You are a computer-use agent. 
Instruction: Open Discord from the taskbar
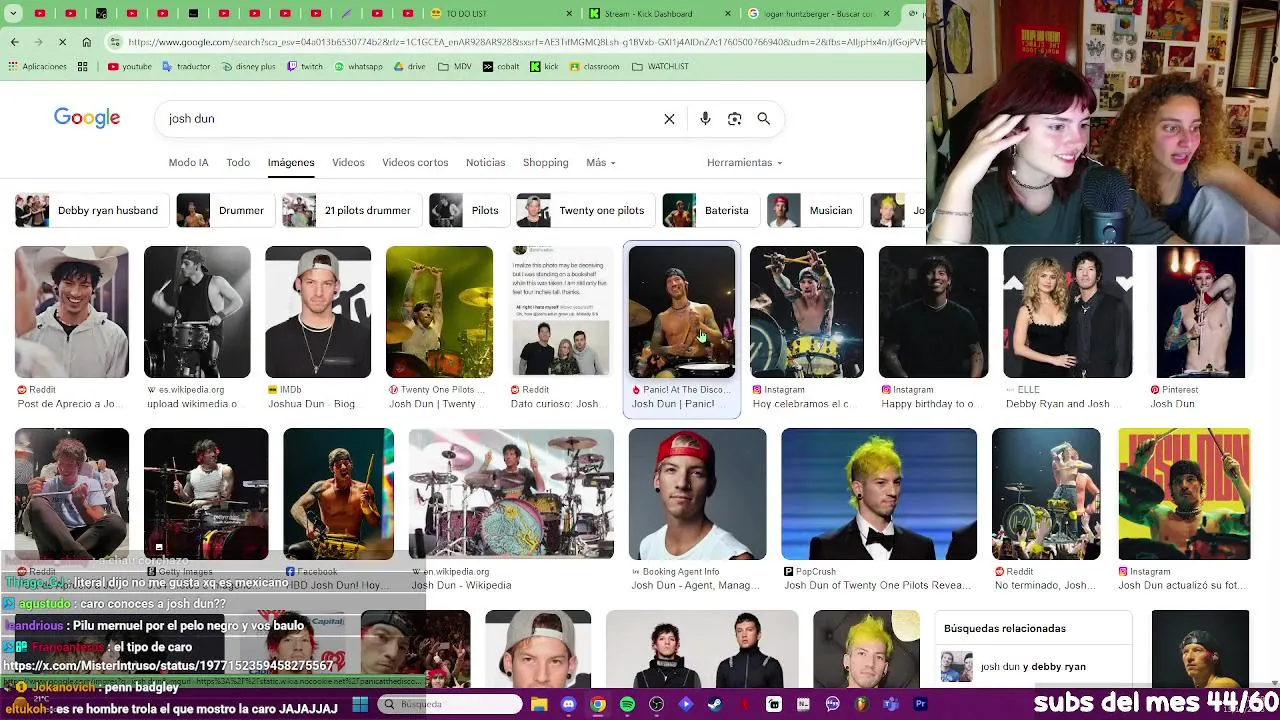coord(569,704)
